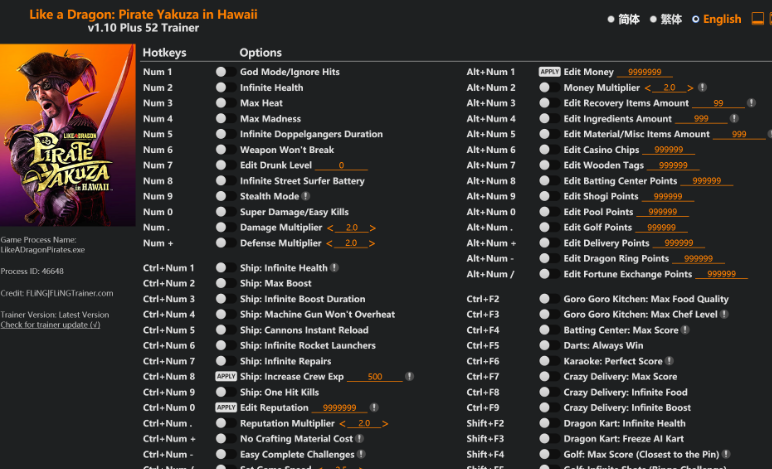Click the Ship: Increase Crew Exp value field

[375, 376]
